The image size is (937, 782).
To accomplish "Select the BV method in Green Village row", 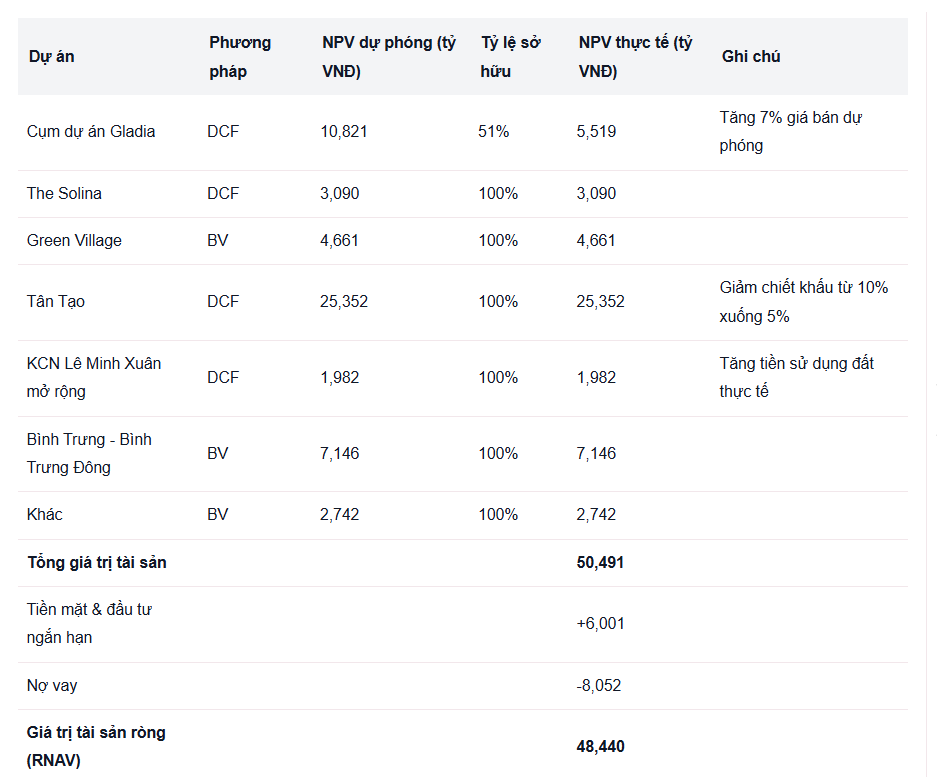I will [218, 241].
